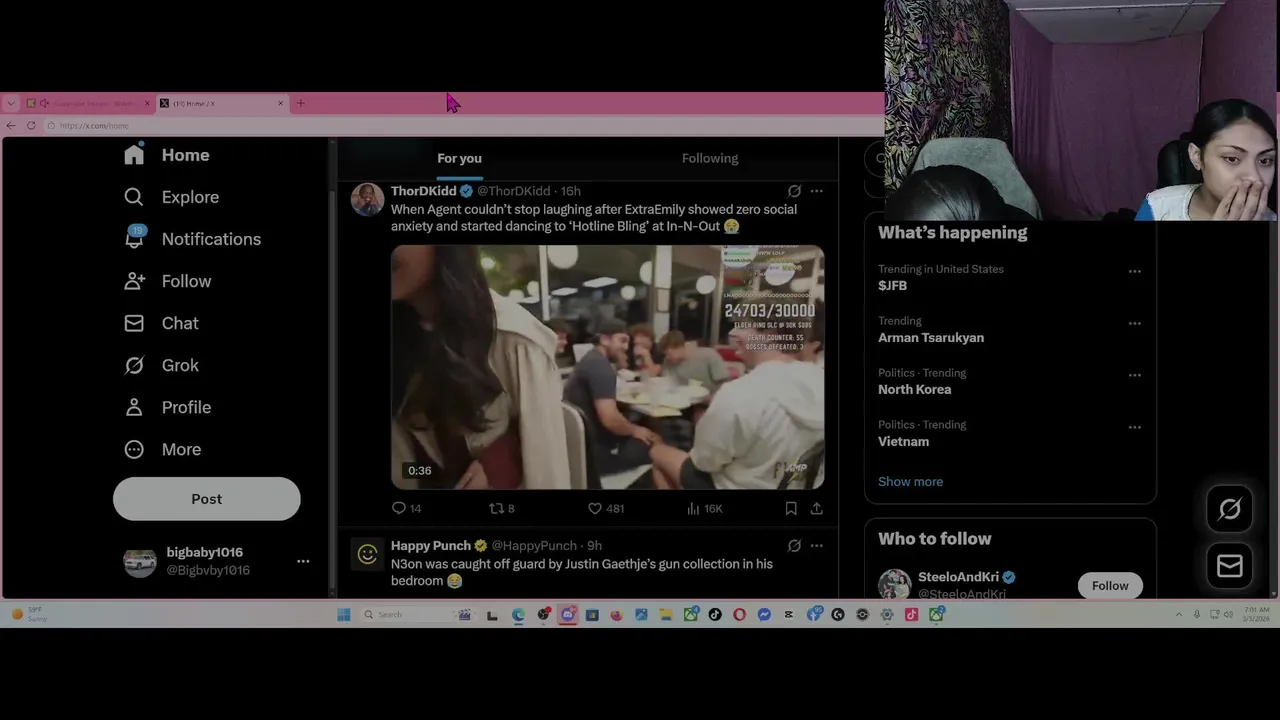Bookmark the ThorDKidd post
The image size is (1280, 720).
791,508
